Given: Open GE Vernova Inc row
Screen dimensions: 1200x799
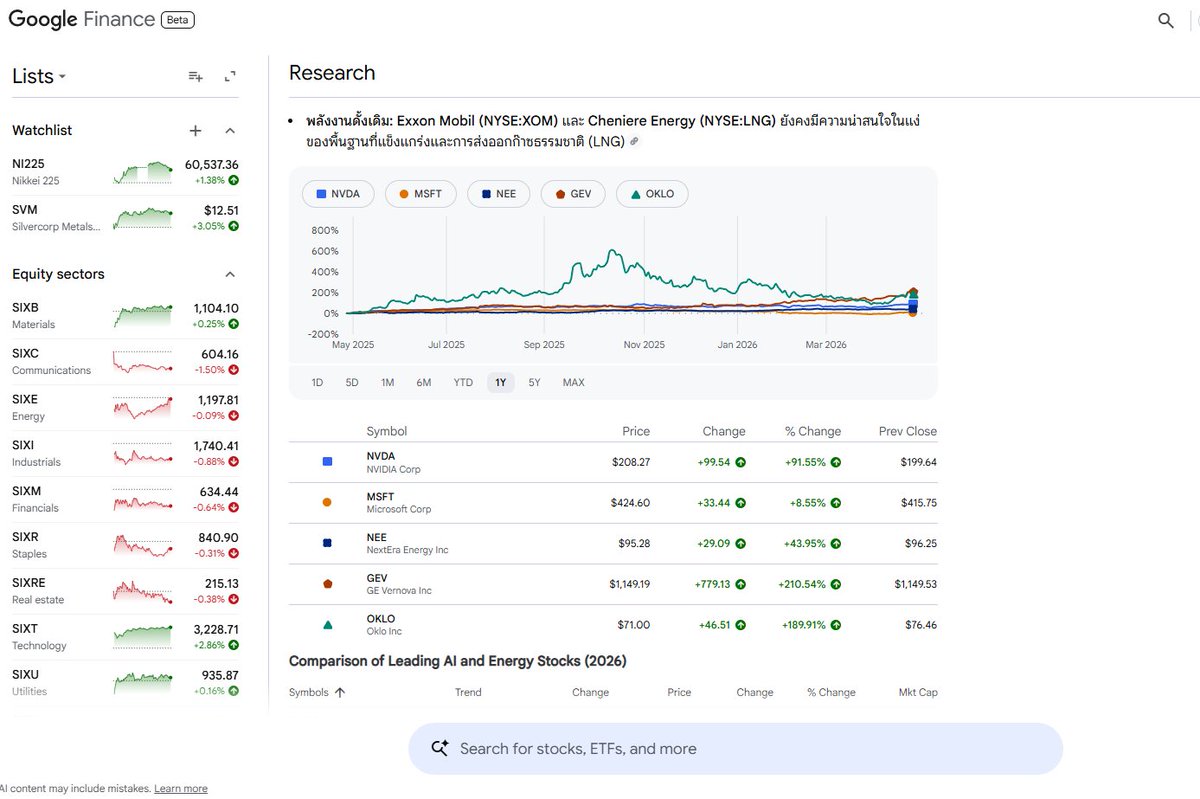Looking at the screenshot, I should [x=613, y=584].
